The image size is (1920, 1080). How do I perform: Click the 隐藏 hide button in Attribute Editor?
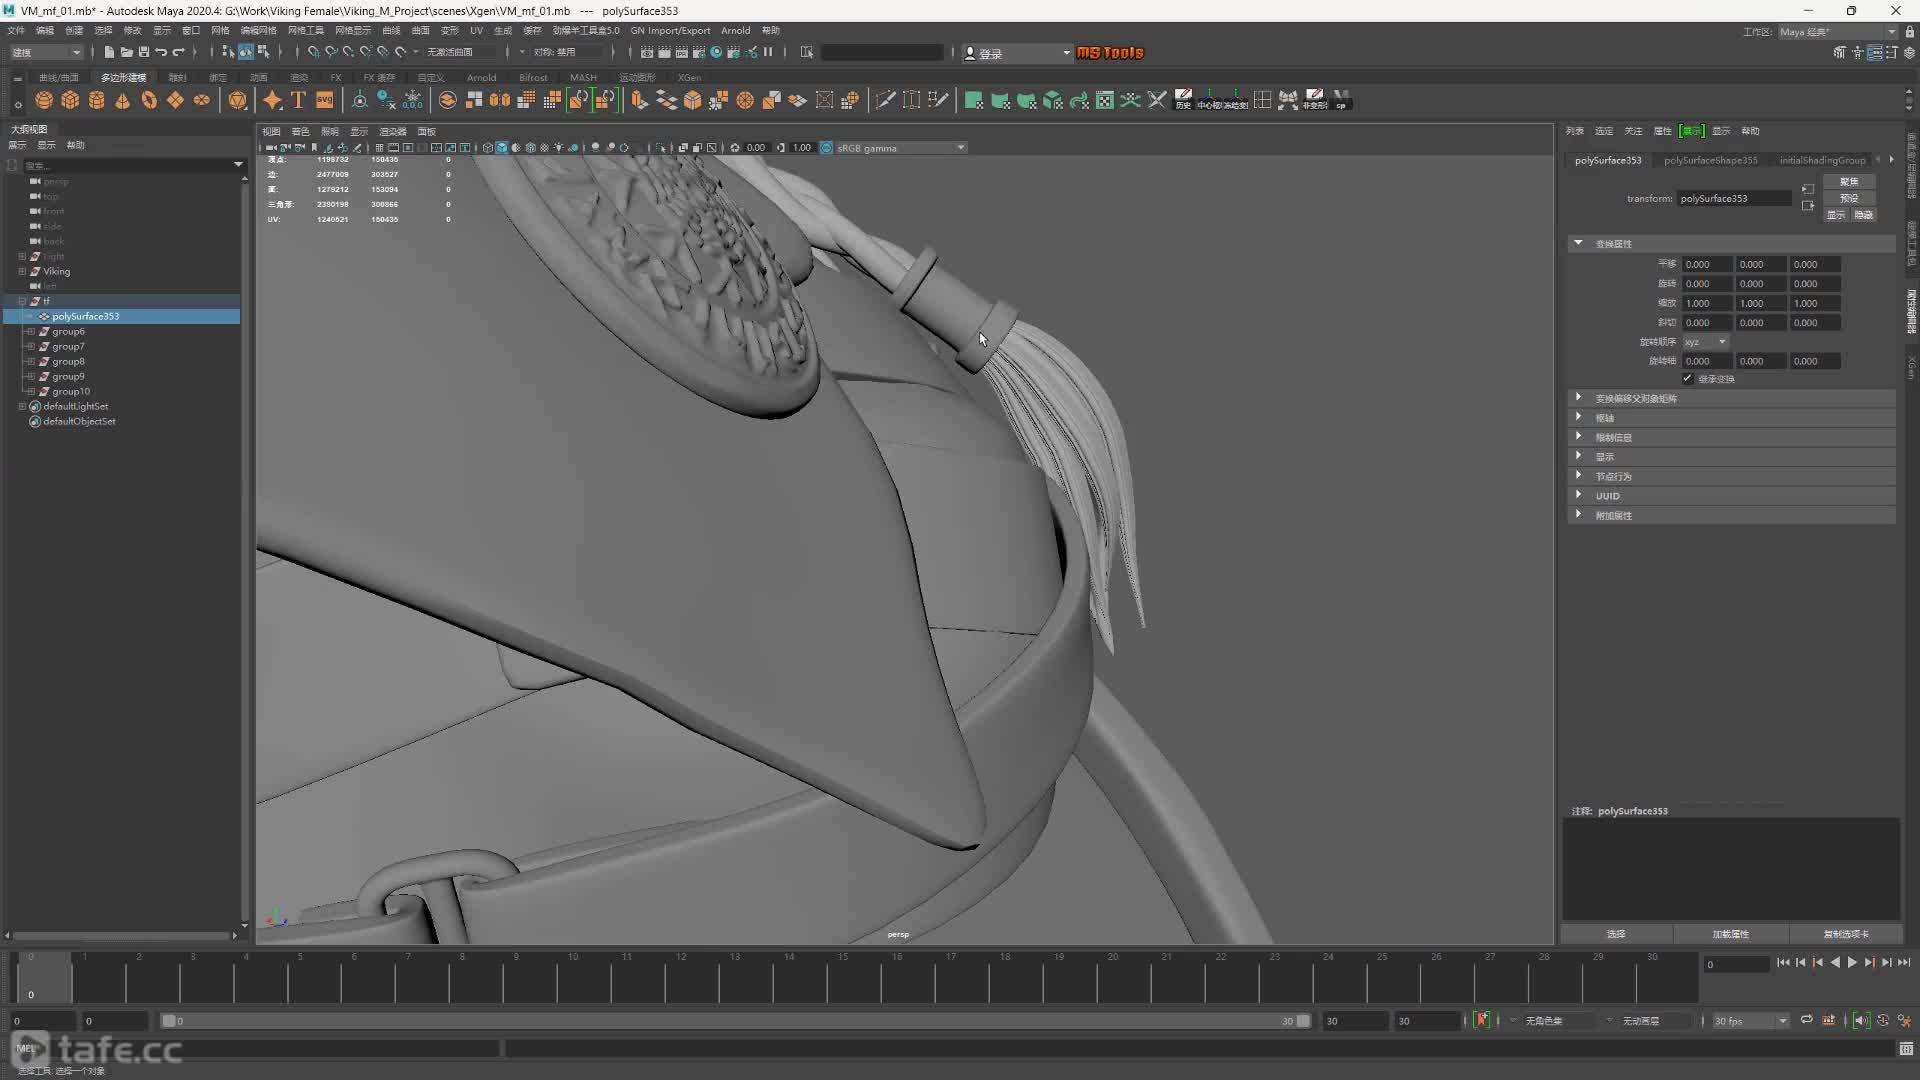(1863, 215)
